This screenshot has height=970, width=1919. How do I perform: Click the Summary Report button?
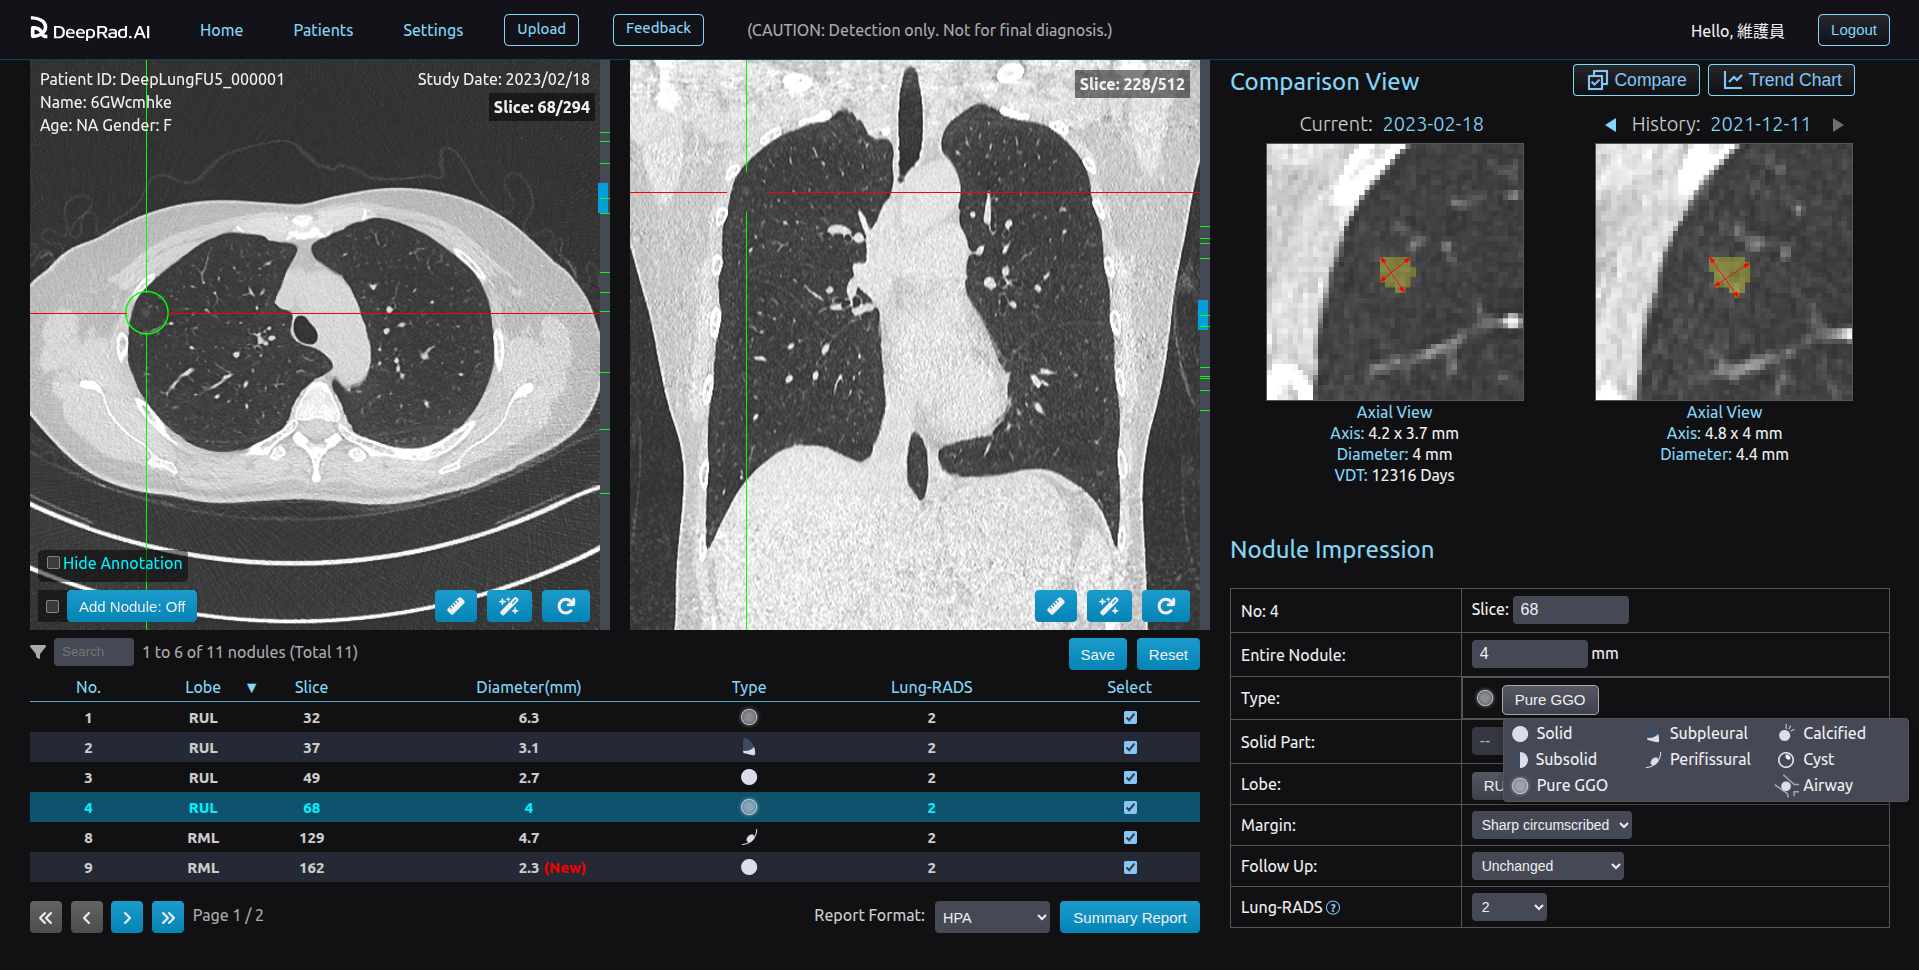[1129, 917]
